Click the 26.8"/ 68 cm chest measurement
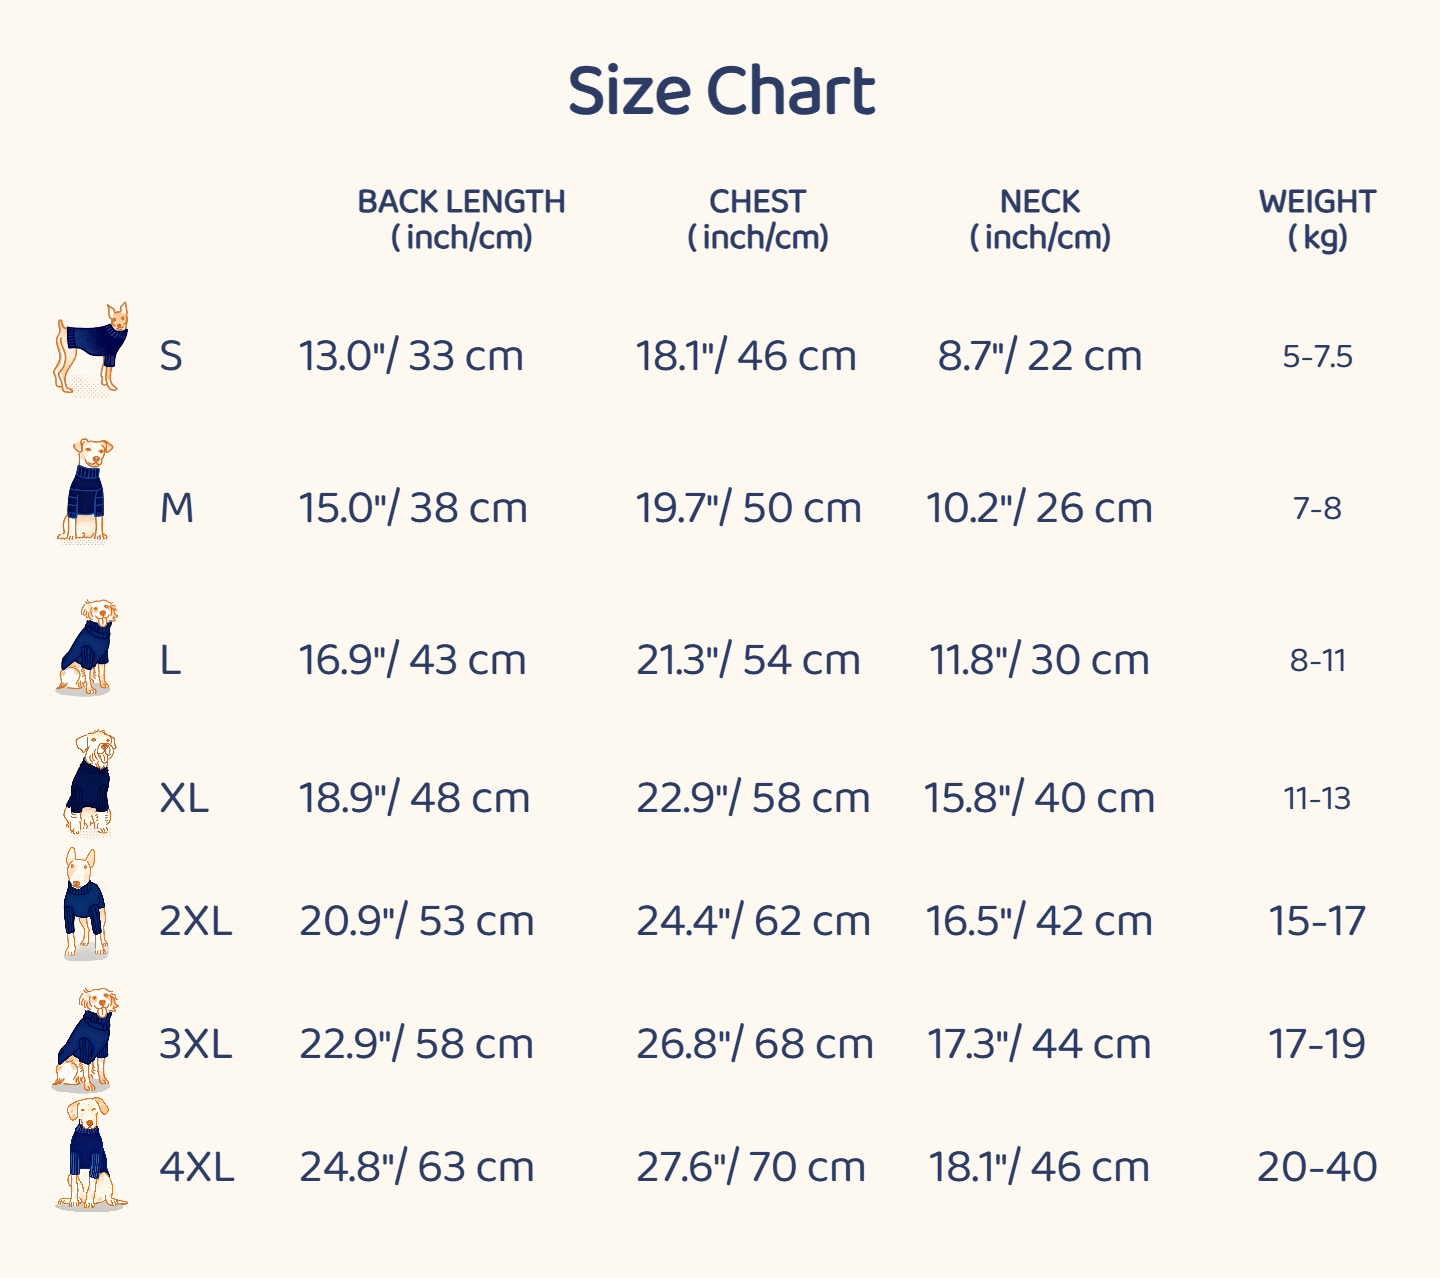Viewport: 1440px width, 1278px height. coord(755,1044)
